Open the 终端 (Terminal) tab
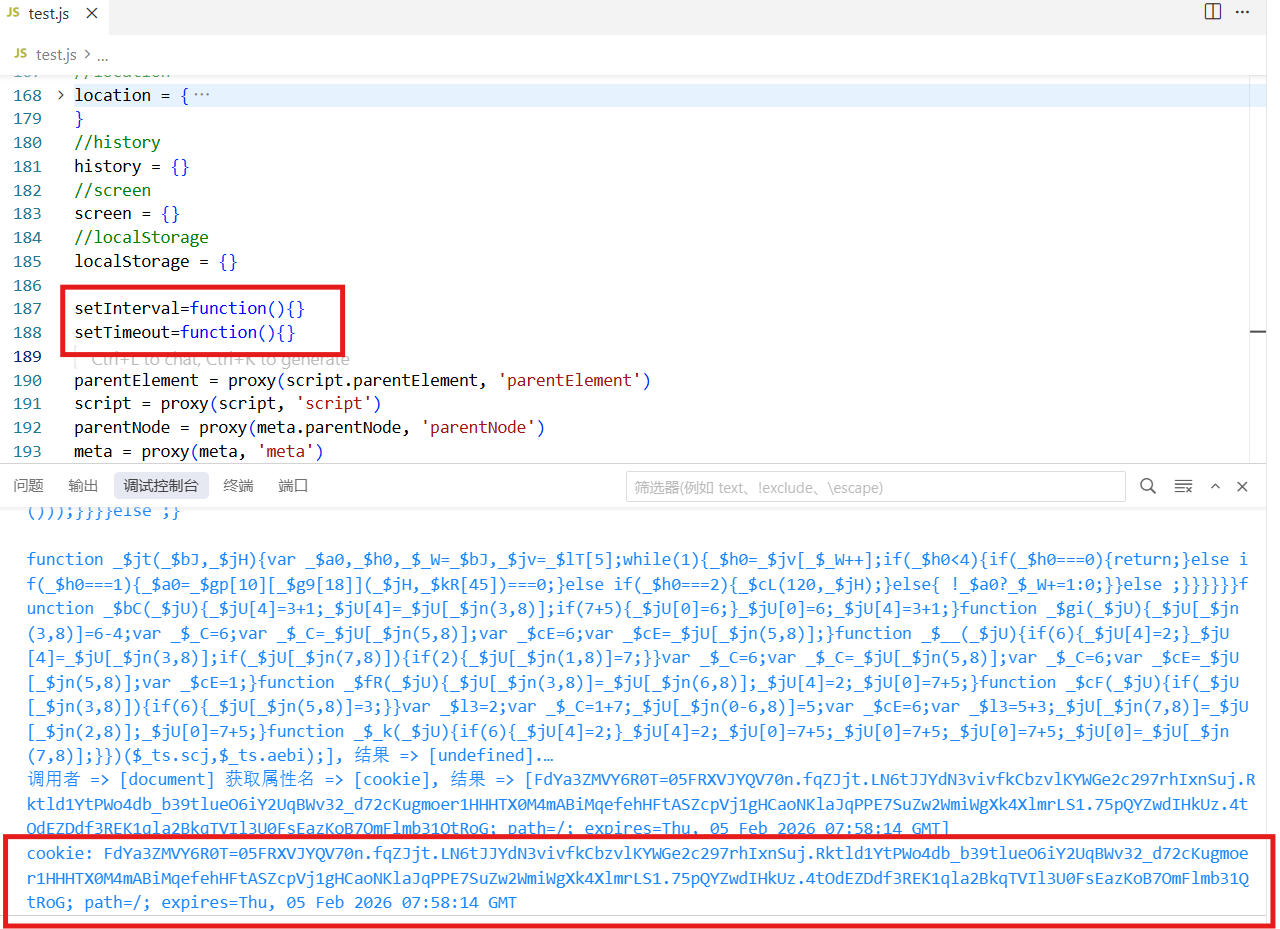This screenshot has height=929, width=1280. click(238, 486)
